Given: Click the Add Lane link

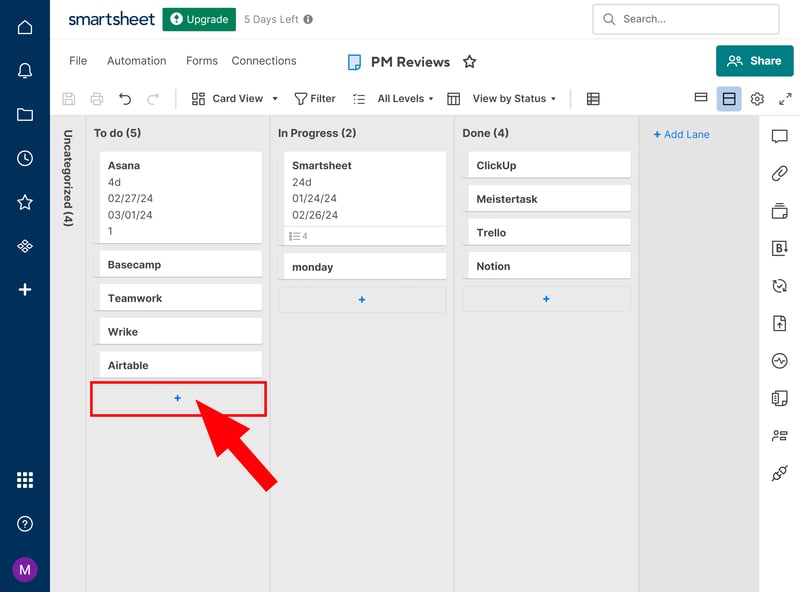Looking at the screenshot, I should pos(681,134).
